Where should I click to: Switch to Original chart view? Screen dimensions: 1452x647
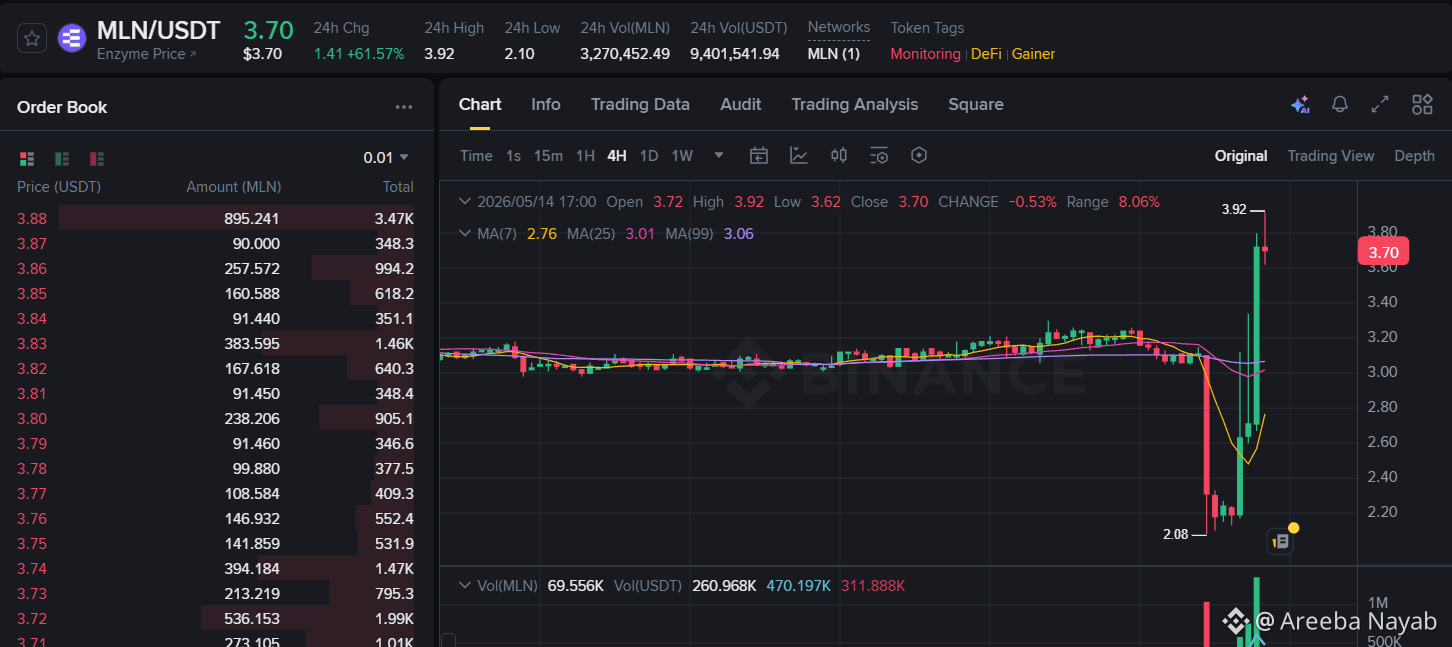1241,156
